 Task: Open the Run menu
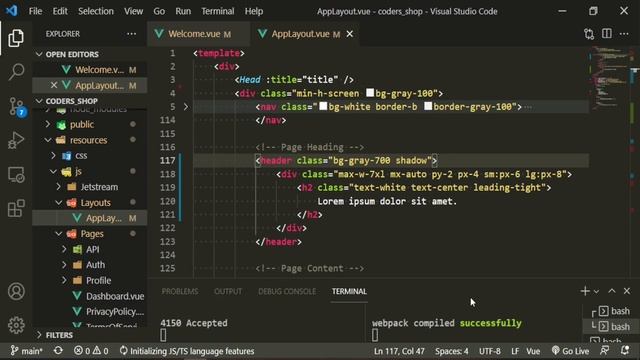tap(183, 11)
